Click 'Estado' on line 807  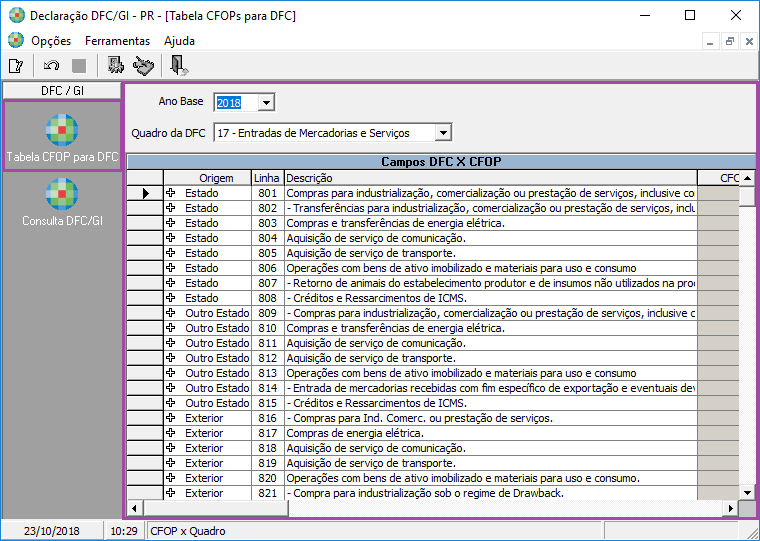[x=202, y=283]
